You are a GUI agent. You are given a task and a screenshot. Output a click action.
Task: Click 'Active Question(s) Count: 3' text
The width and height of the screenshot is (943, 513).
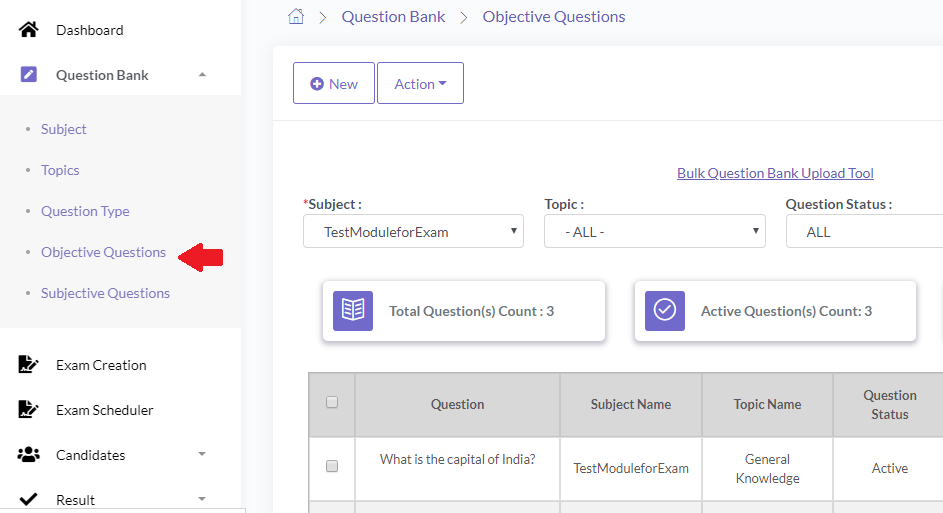pos(786,312)
